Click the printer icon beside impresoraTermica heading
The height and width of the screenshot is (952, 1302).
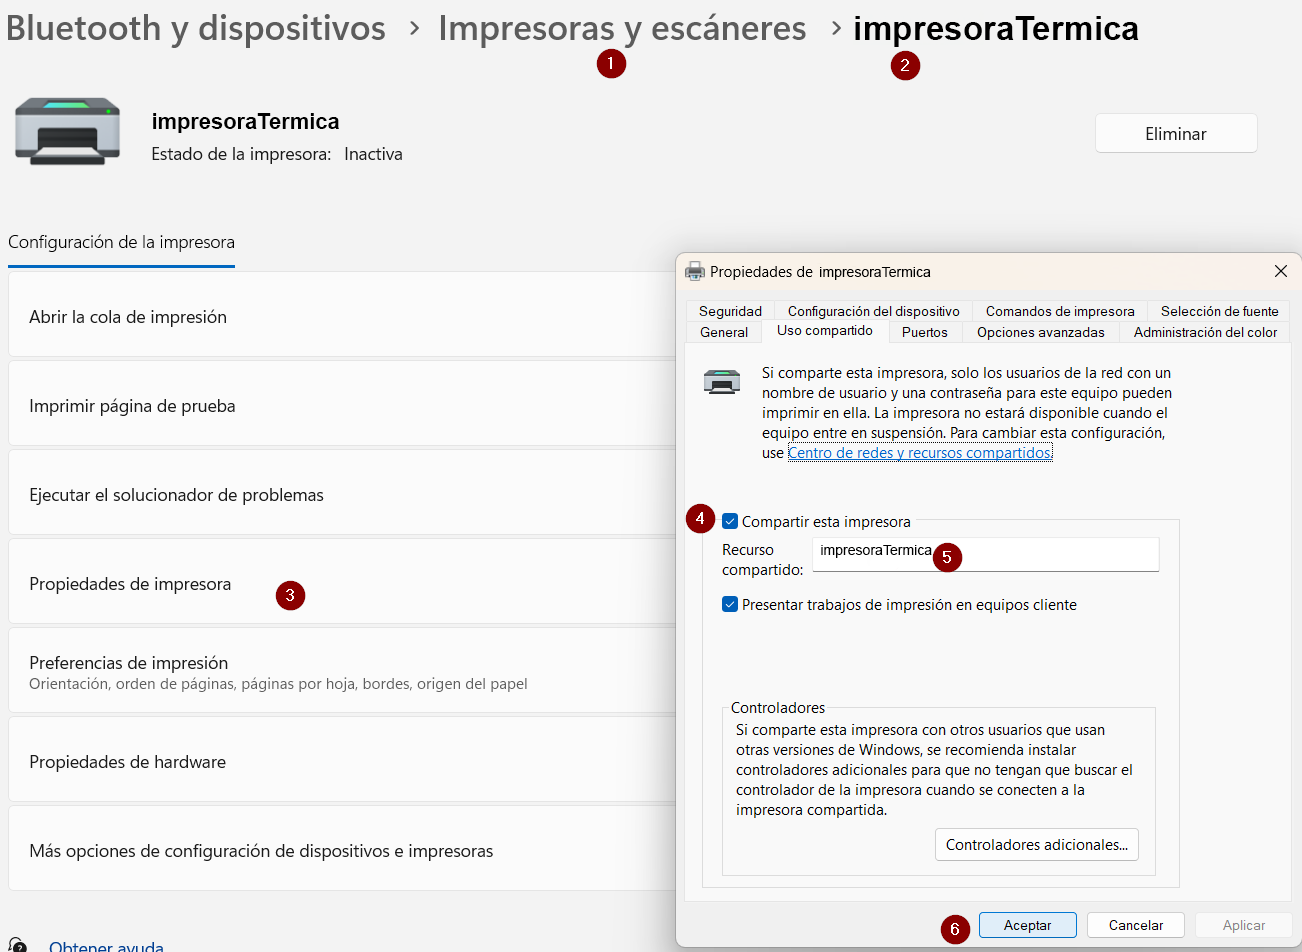coord(66,131)
